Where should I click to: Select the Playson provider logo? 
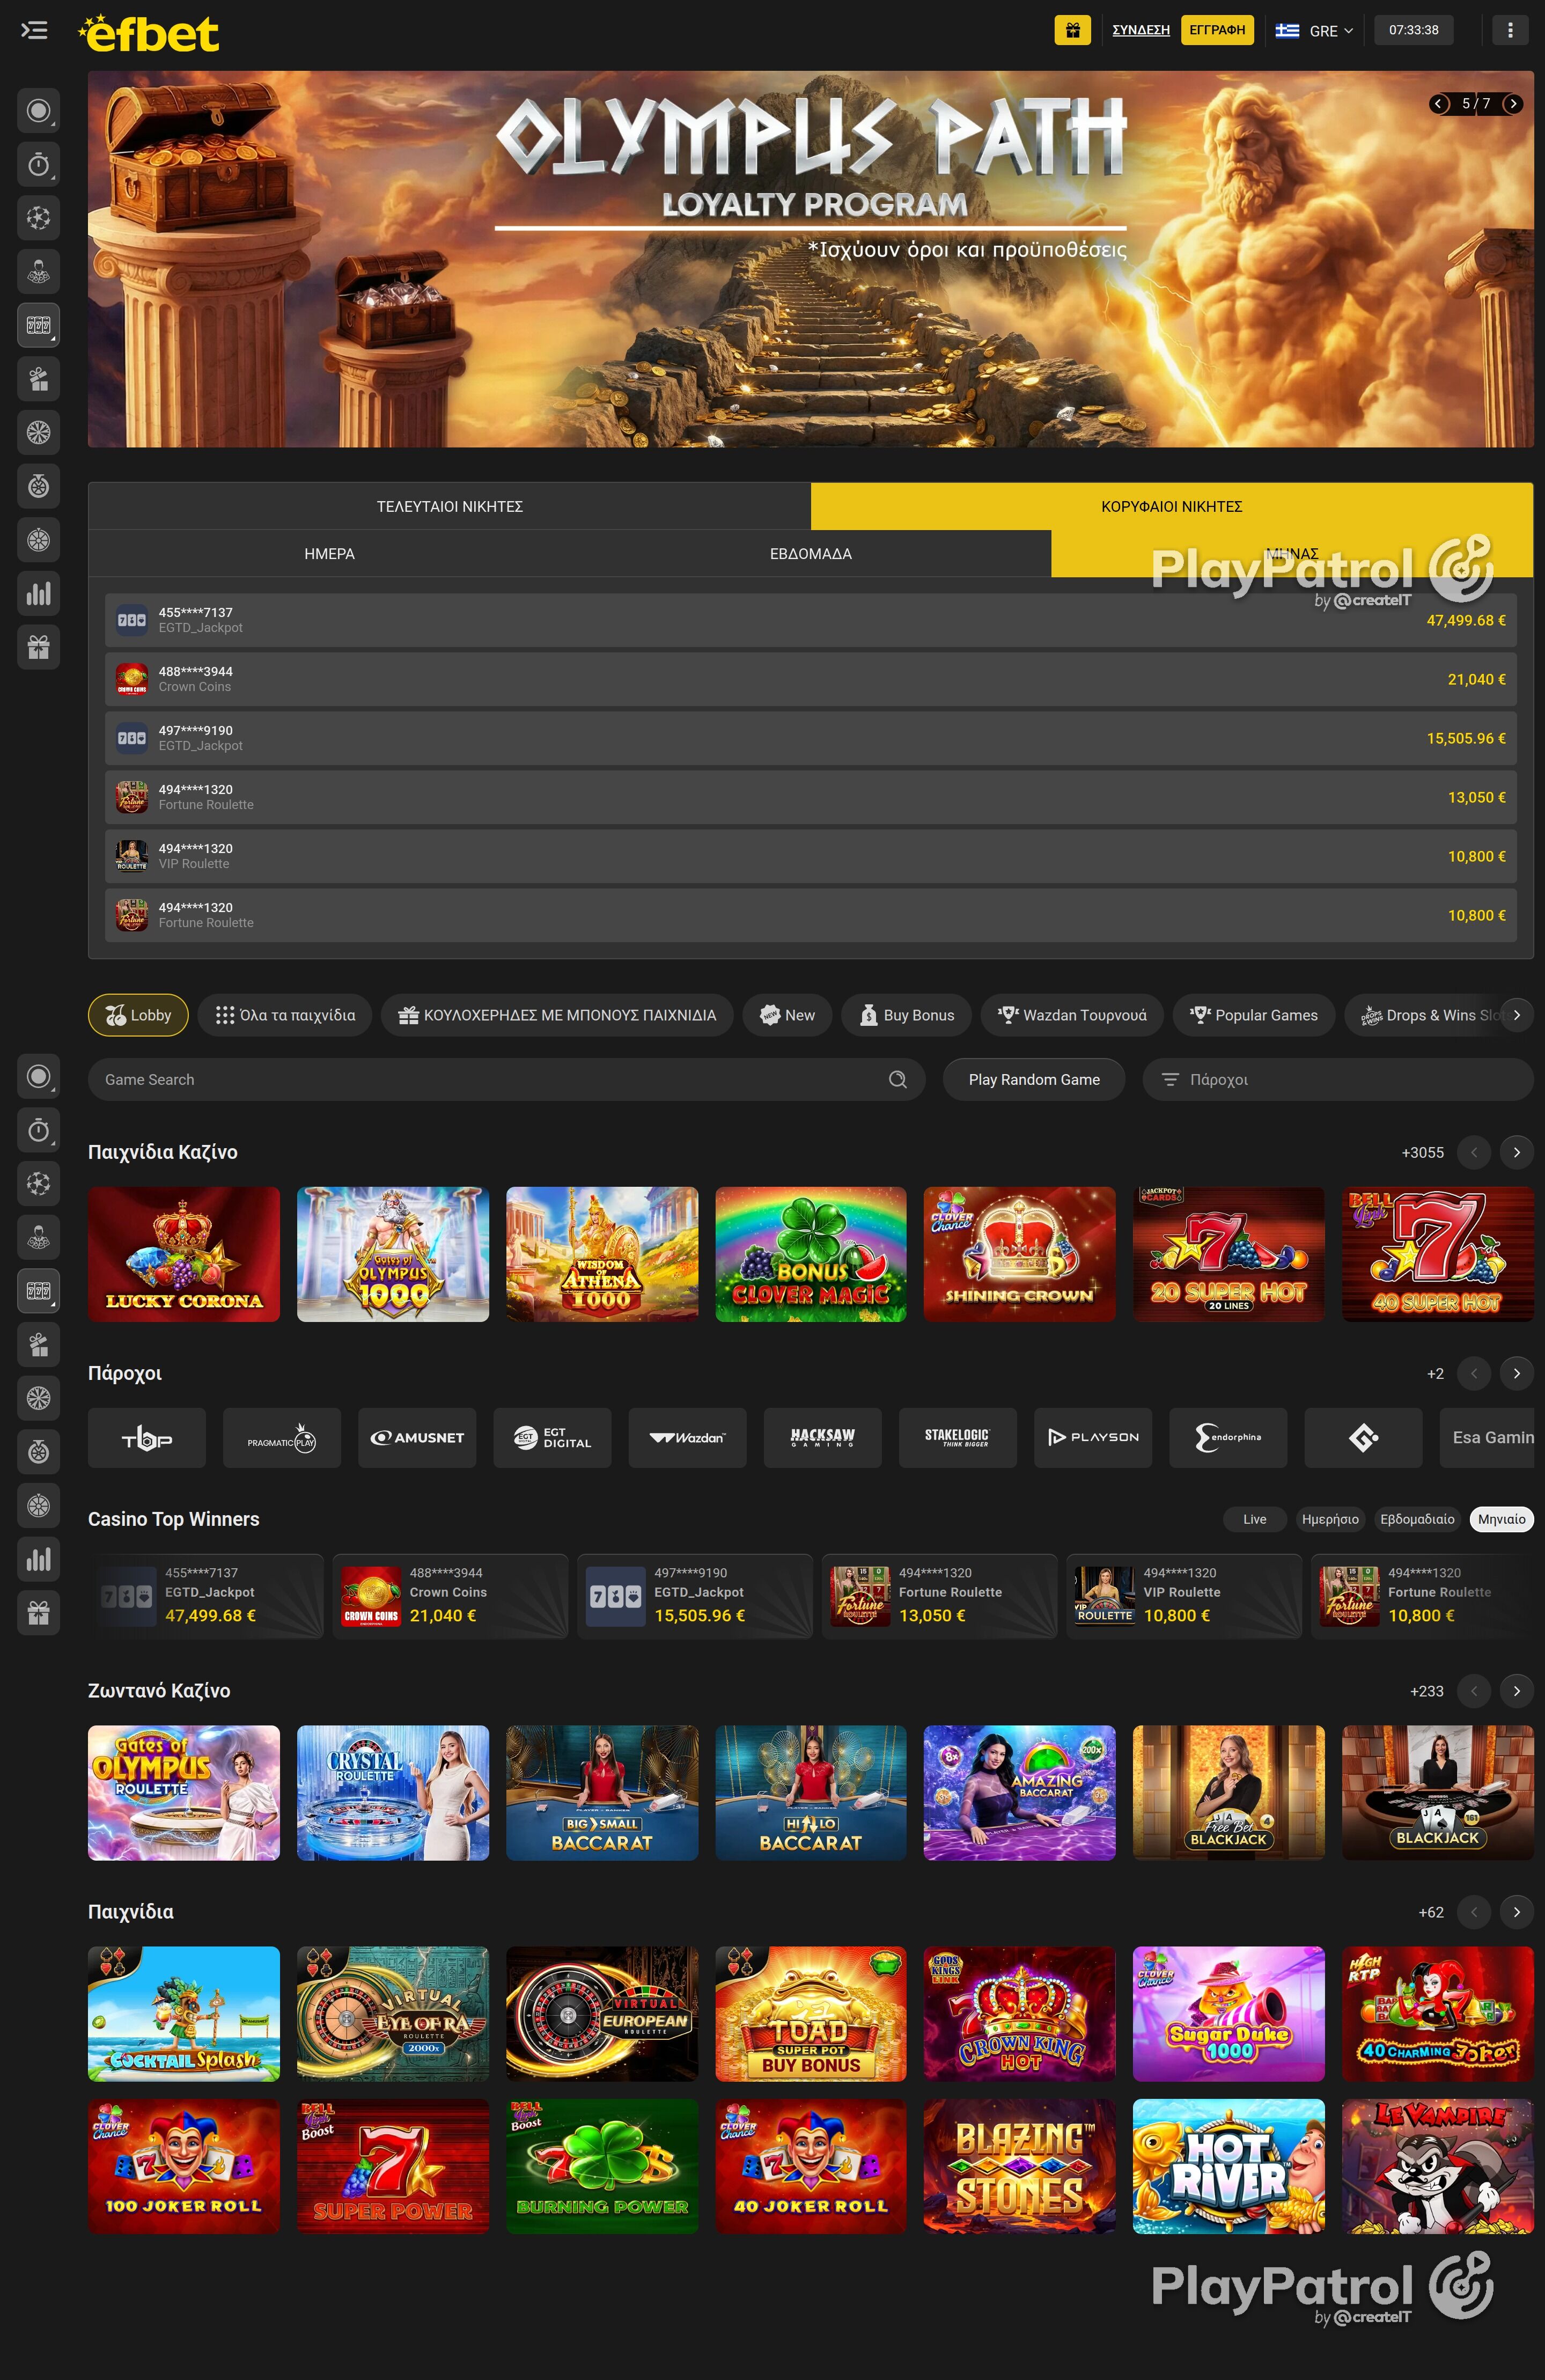coord(1093,1438)
